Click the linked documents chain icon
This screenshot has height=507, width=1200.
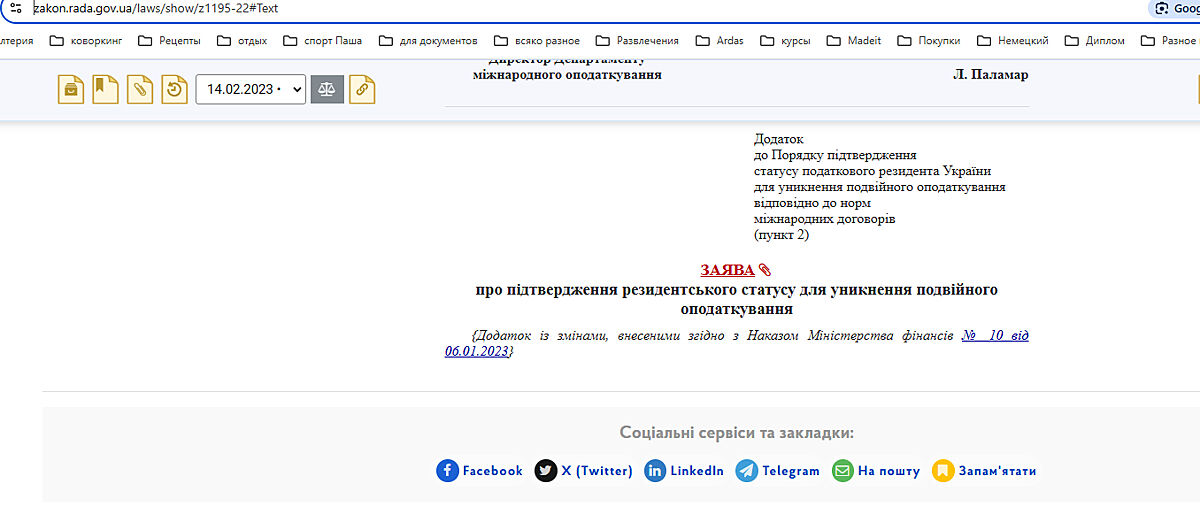click(x=362, y=89)
